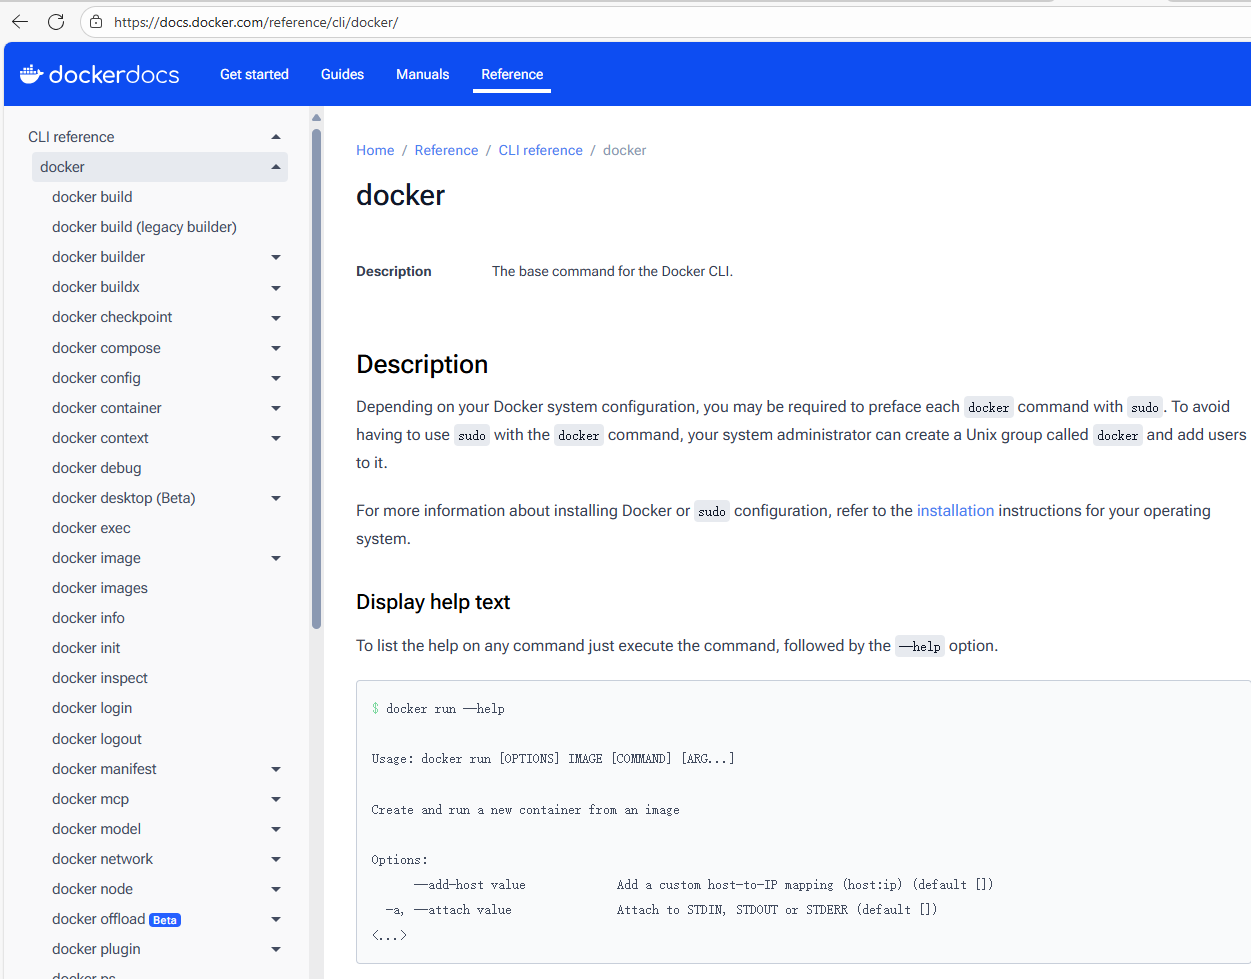Expand docker network submenu arrow
This screenshot has width=1251, height=979.
276,859
